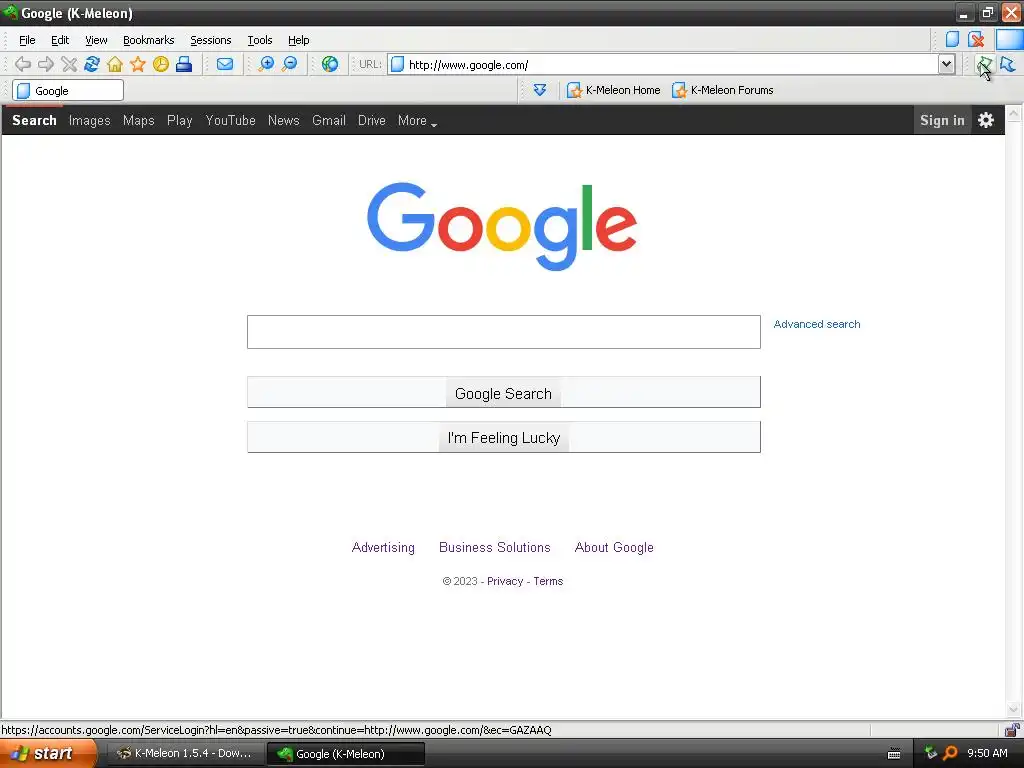Click the page icon in the URL bar
The width and height of the screenshot is (1024, 768).
[x=397, y=65]
